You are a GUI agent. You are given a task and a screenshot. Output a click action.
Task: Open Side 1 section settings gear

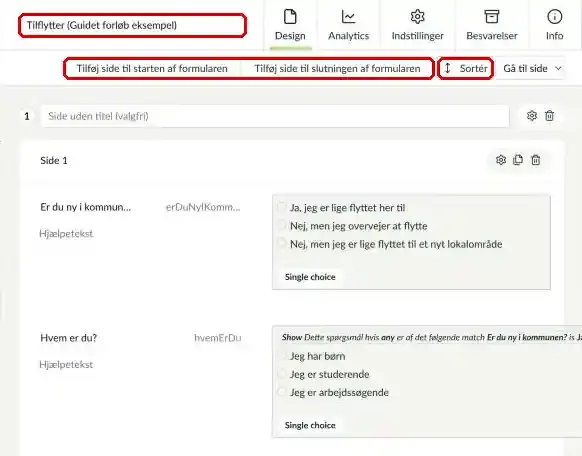[501, 160]
